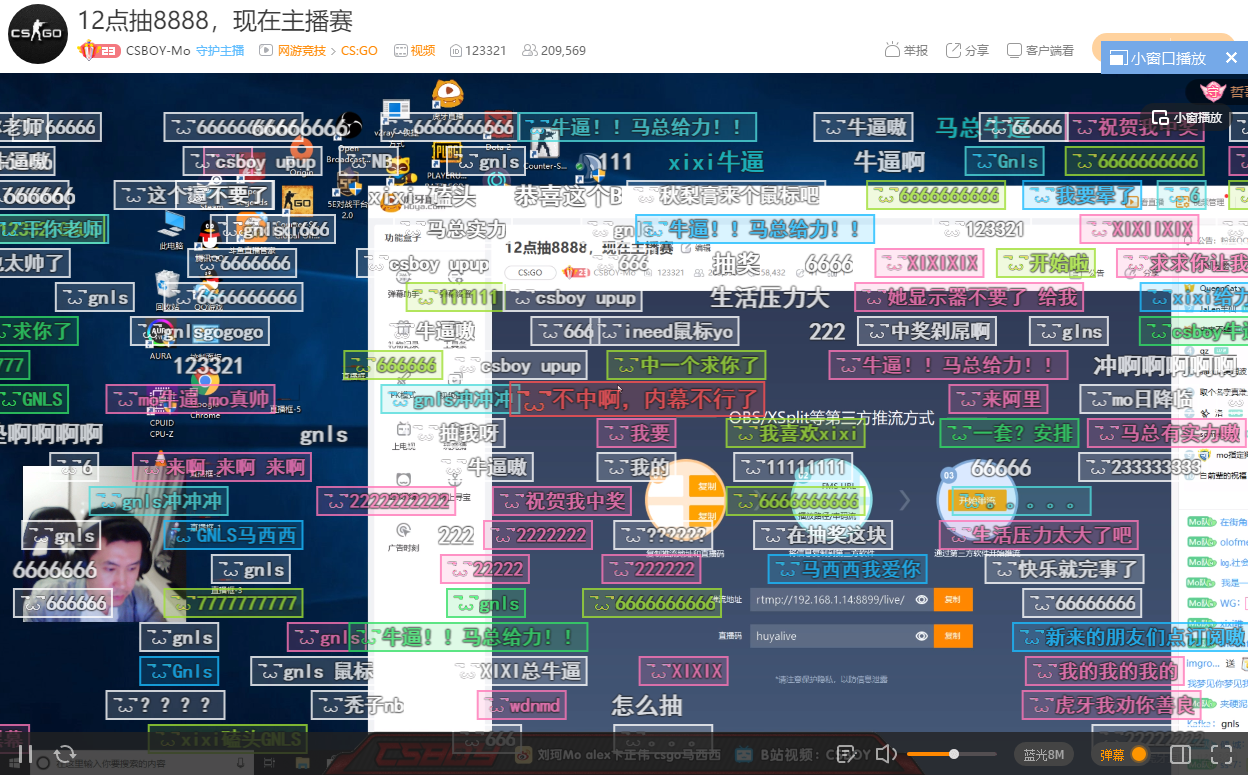Mute the speaker icon in the player bar

click(x=885, y=753)
